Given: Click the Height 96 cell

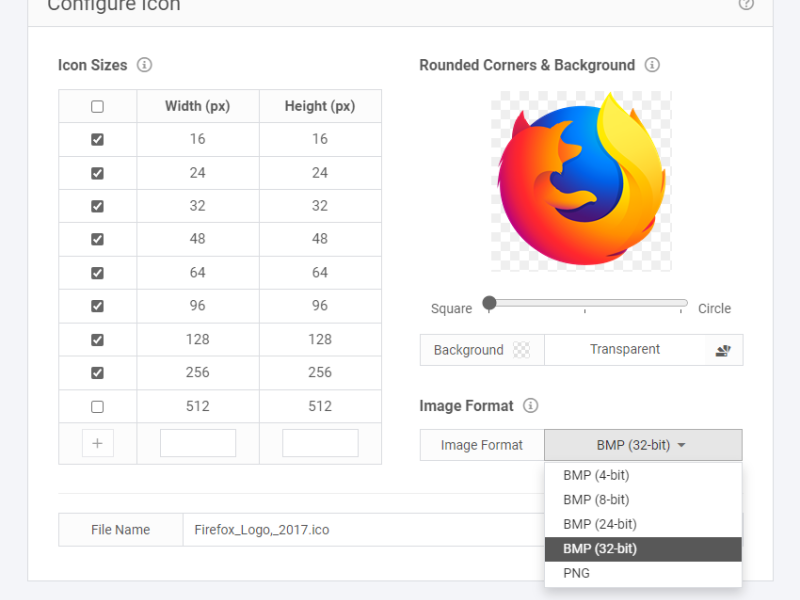Looking at the screenshot, I should 320,306.
